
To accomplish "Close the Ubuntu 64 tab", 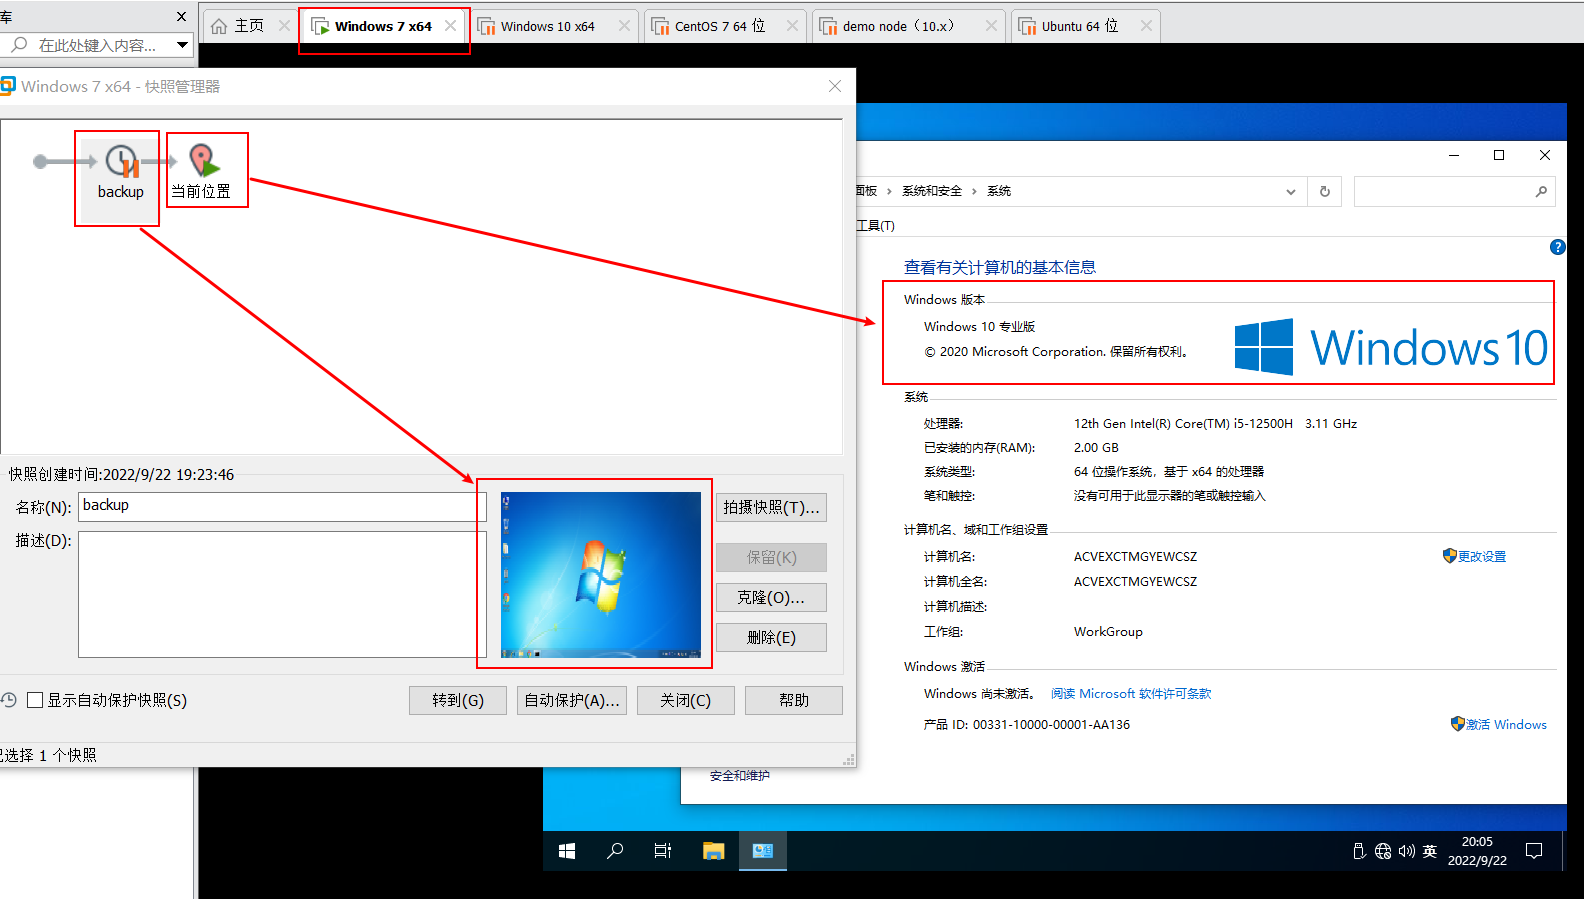I will tap(1146, 26).
